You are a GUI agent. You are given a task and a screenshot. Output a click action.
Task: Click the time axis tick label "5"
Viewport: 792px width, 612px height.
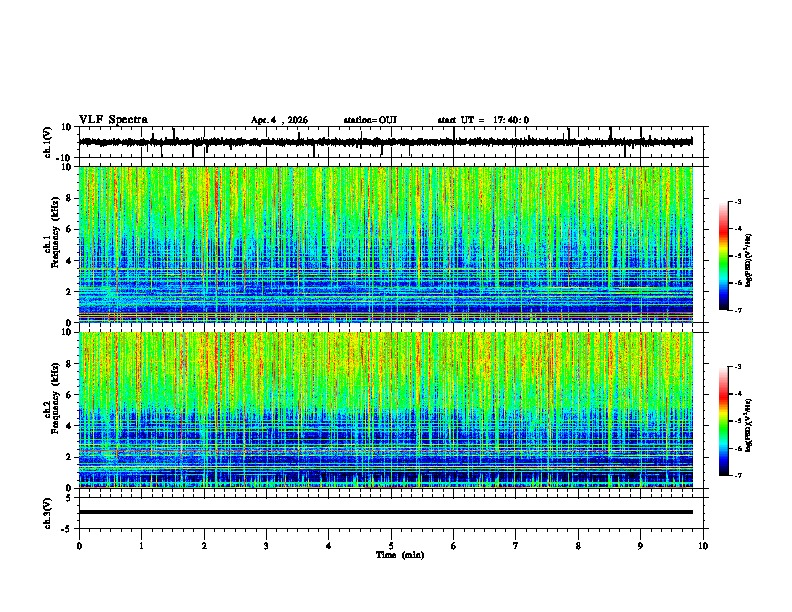pos(391,546)
